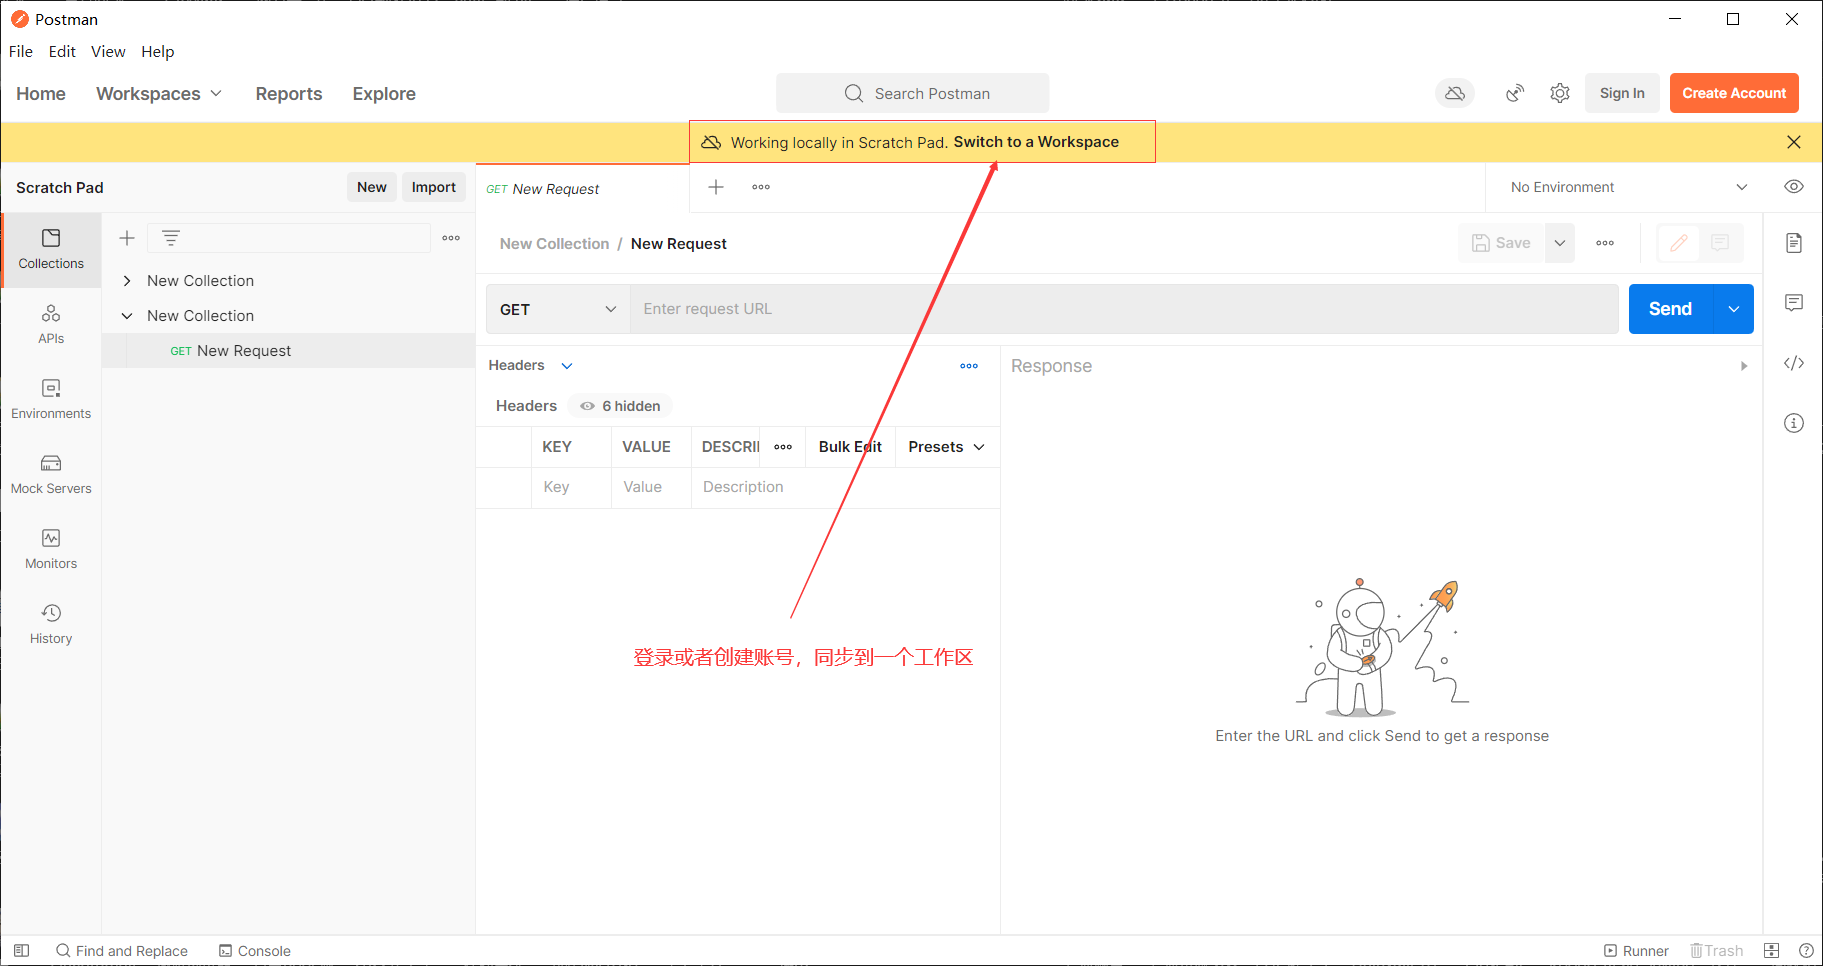This screenshot has width=1823, height=966.
Task: Open Comments panel in right sidebar
Action: 1794,303
